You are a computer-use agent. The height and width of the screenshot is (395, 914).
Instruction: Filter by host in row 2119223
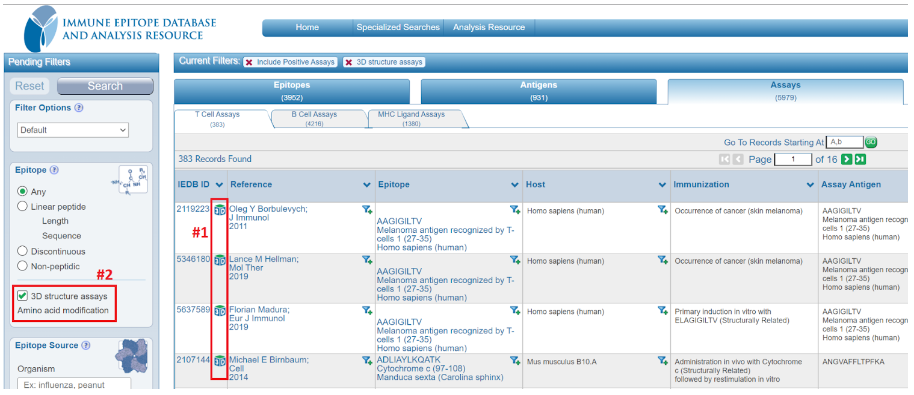(x=663, y=210)
